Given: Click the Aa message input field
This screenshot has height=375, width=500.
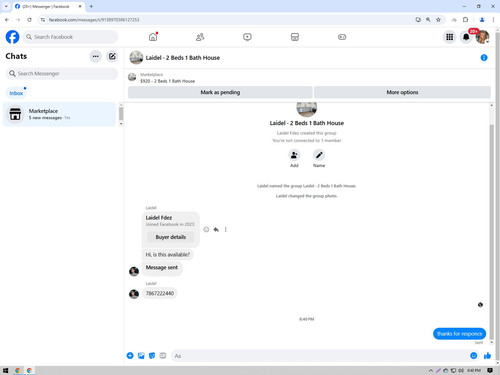Looking at the screenshot, I should coord(319,356).
